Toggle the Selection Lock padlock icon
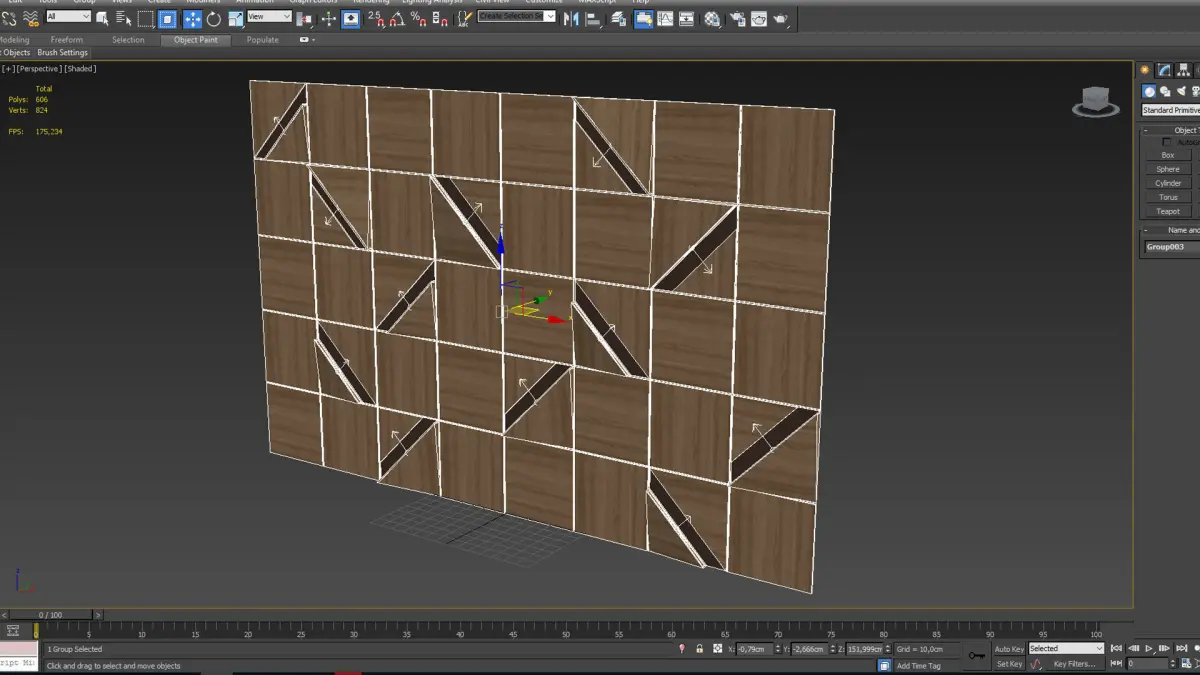The height and width of the screenshot is (675, 1200). click(x=699, y=649)
